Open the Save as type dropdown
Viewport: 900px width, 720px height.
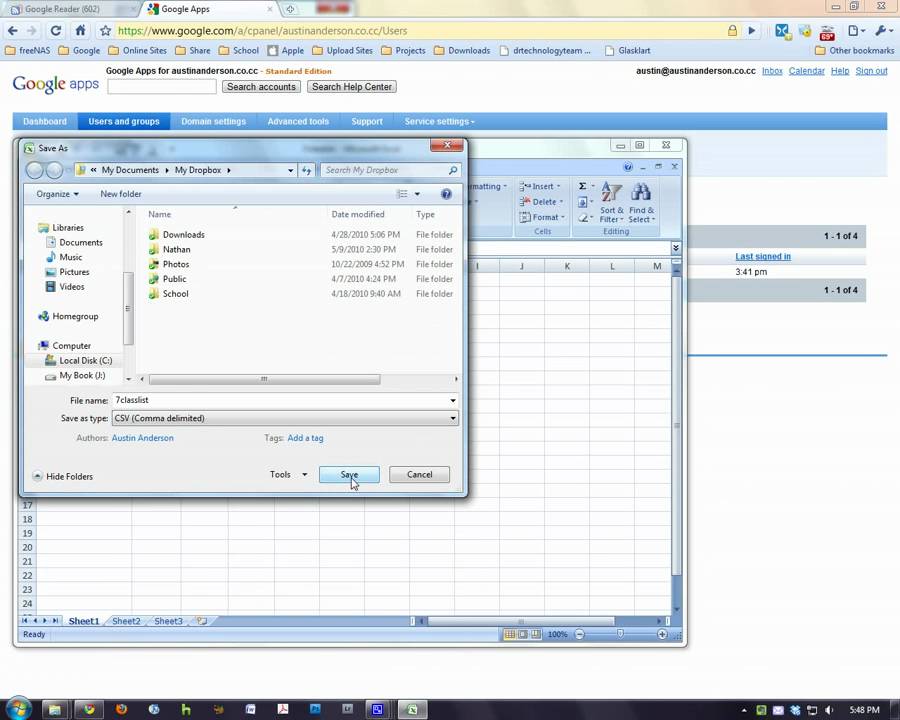285,418
